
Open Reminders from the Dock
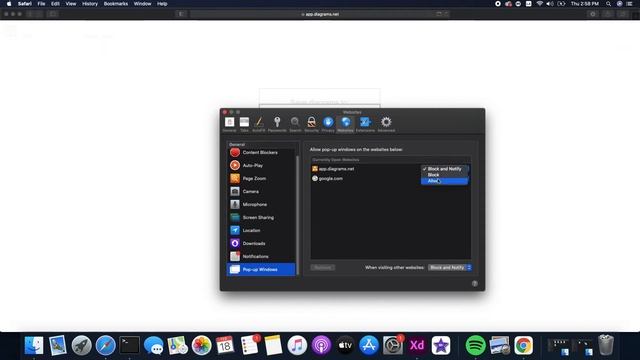click(x=249, y=345)
